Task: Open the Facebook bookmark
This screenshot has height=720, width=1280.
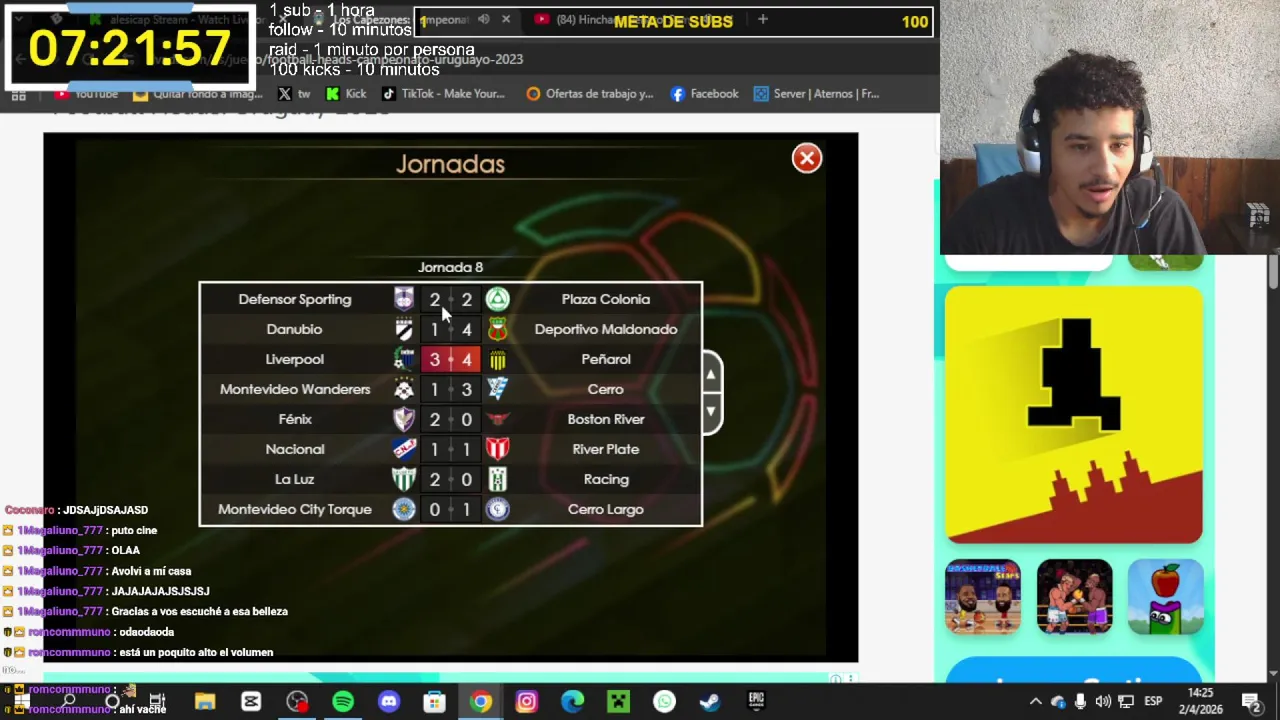Action: (704, 94)
